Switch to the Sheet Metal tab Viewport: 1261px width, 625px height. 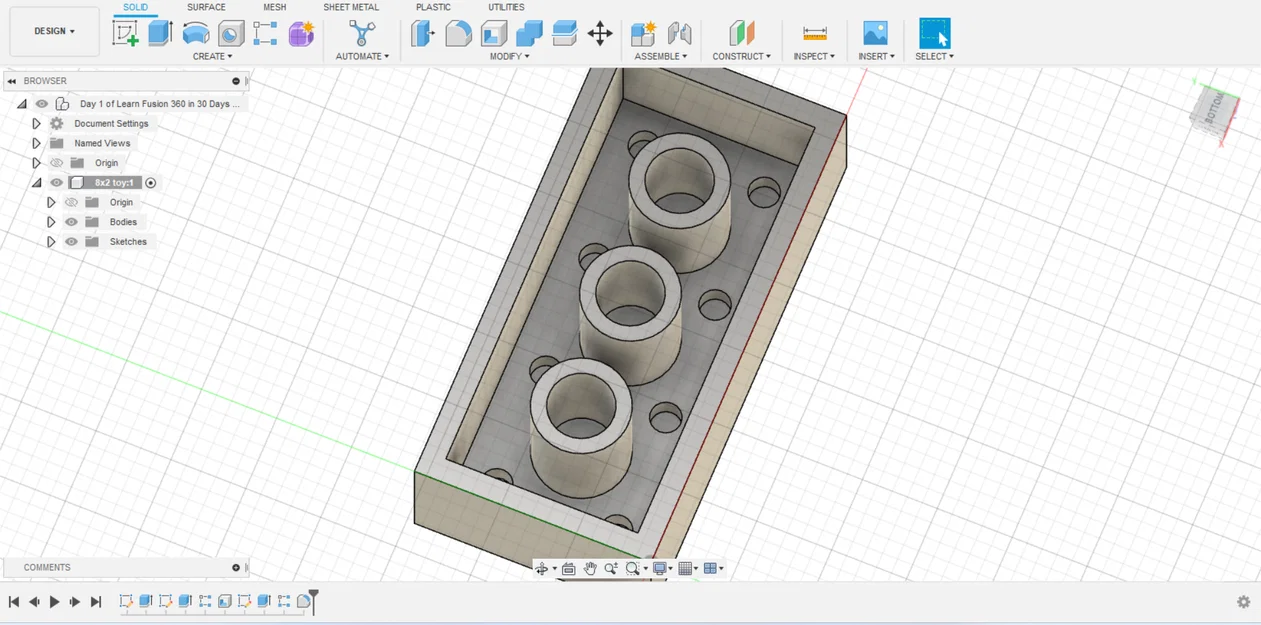[x=351, y=7]
